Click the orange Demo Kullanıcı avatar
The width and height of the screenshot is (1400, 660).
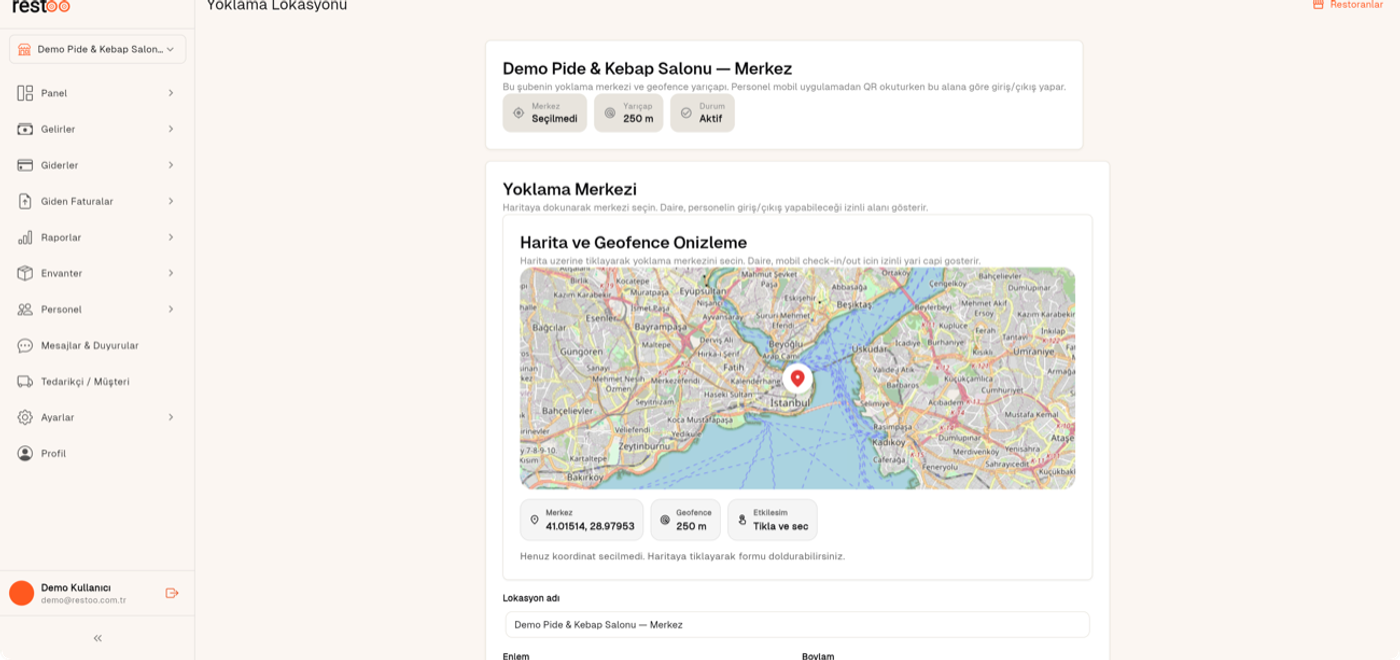22,593
